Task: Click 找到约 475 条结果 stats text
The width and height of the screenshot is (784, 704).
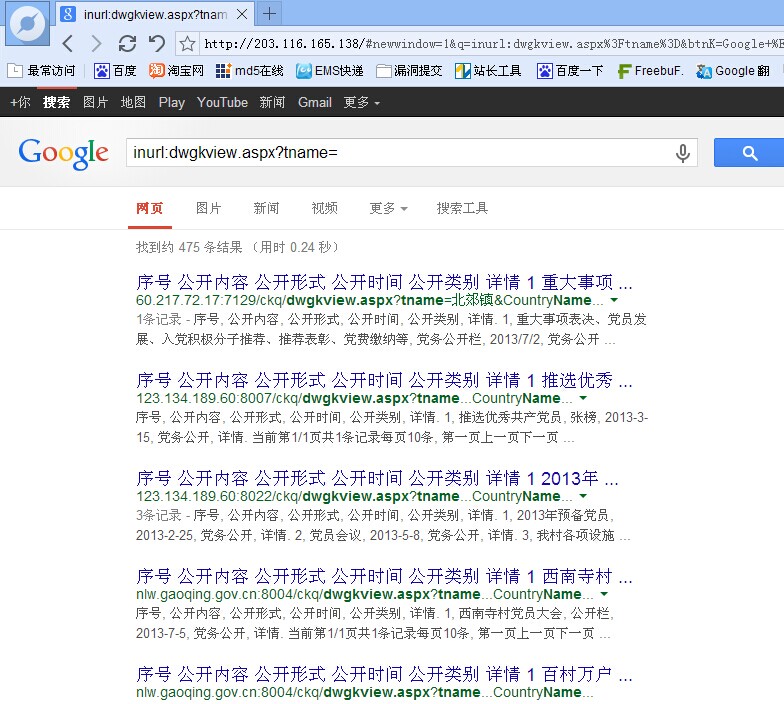Action: point(238,247)
